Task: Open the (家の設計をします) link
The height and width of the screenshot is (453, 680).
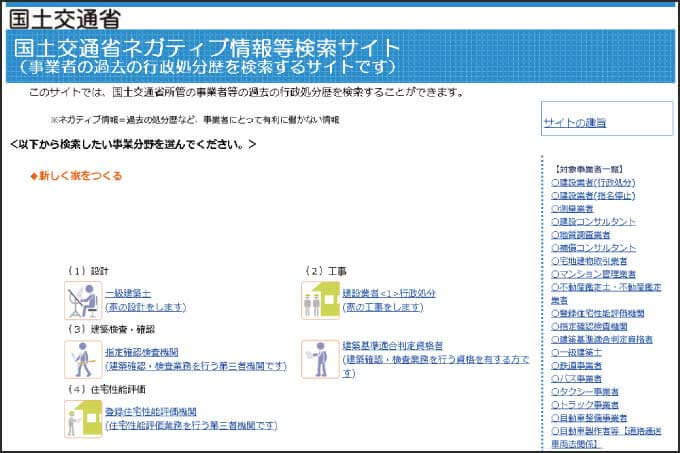Action: [x=146, y=307]
